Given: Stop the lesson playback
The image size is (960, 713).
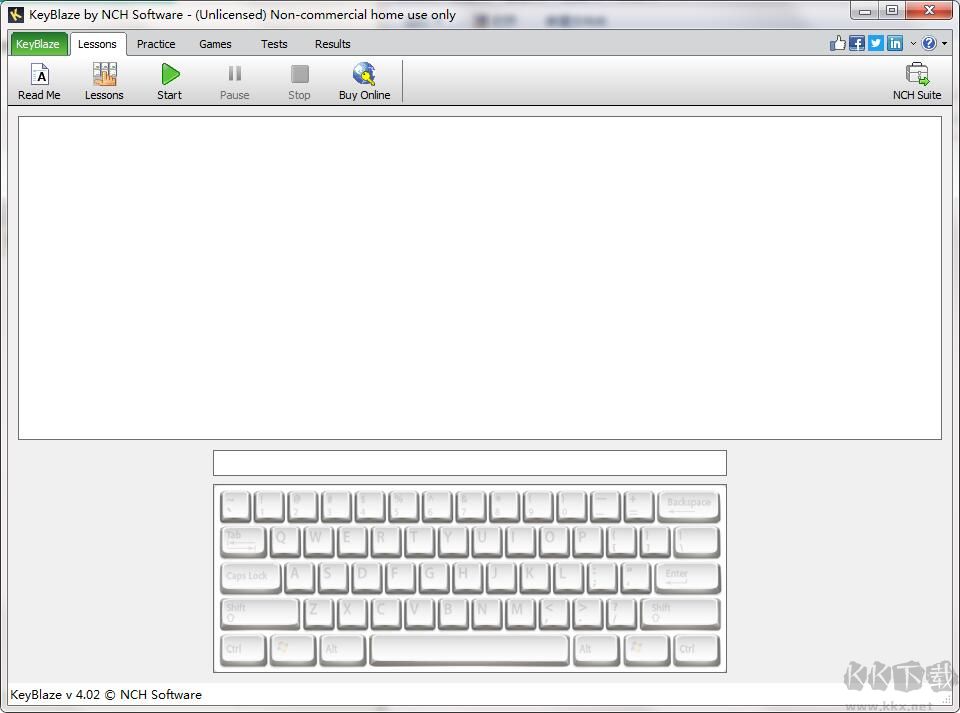Looking at the screenshot, I should (299, 80).
